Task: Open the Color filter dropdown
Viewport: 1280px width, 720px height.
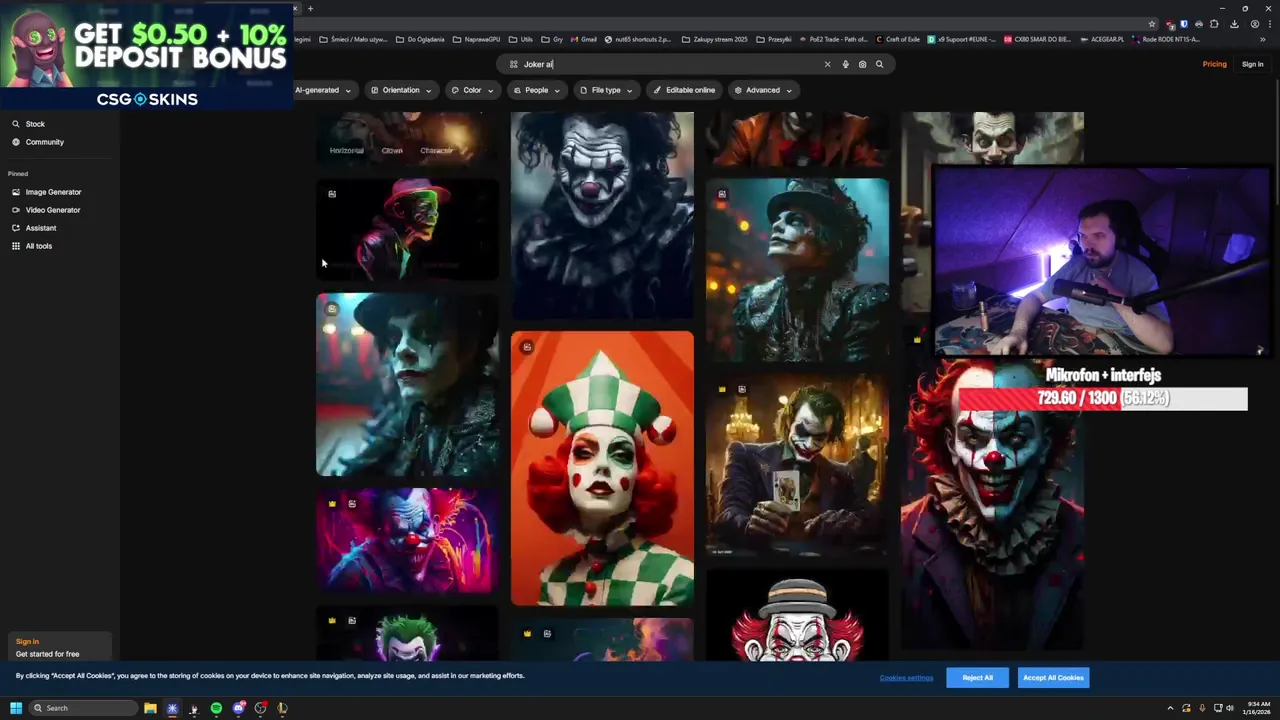Action: [472, 90]
